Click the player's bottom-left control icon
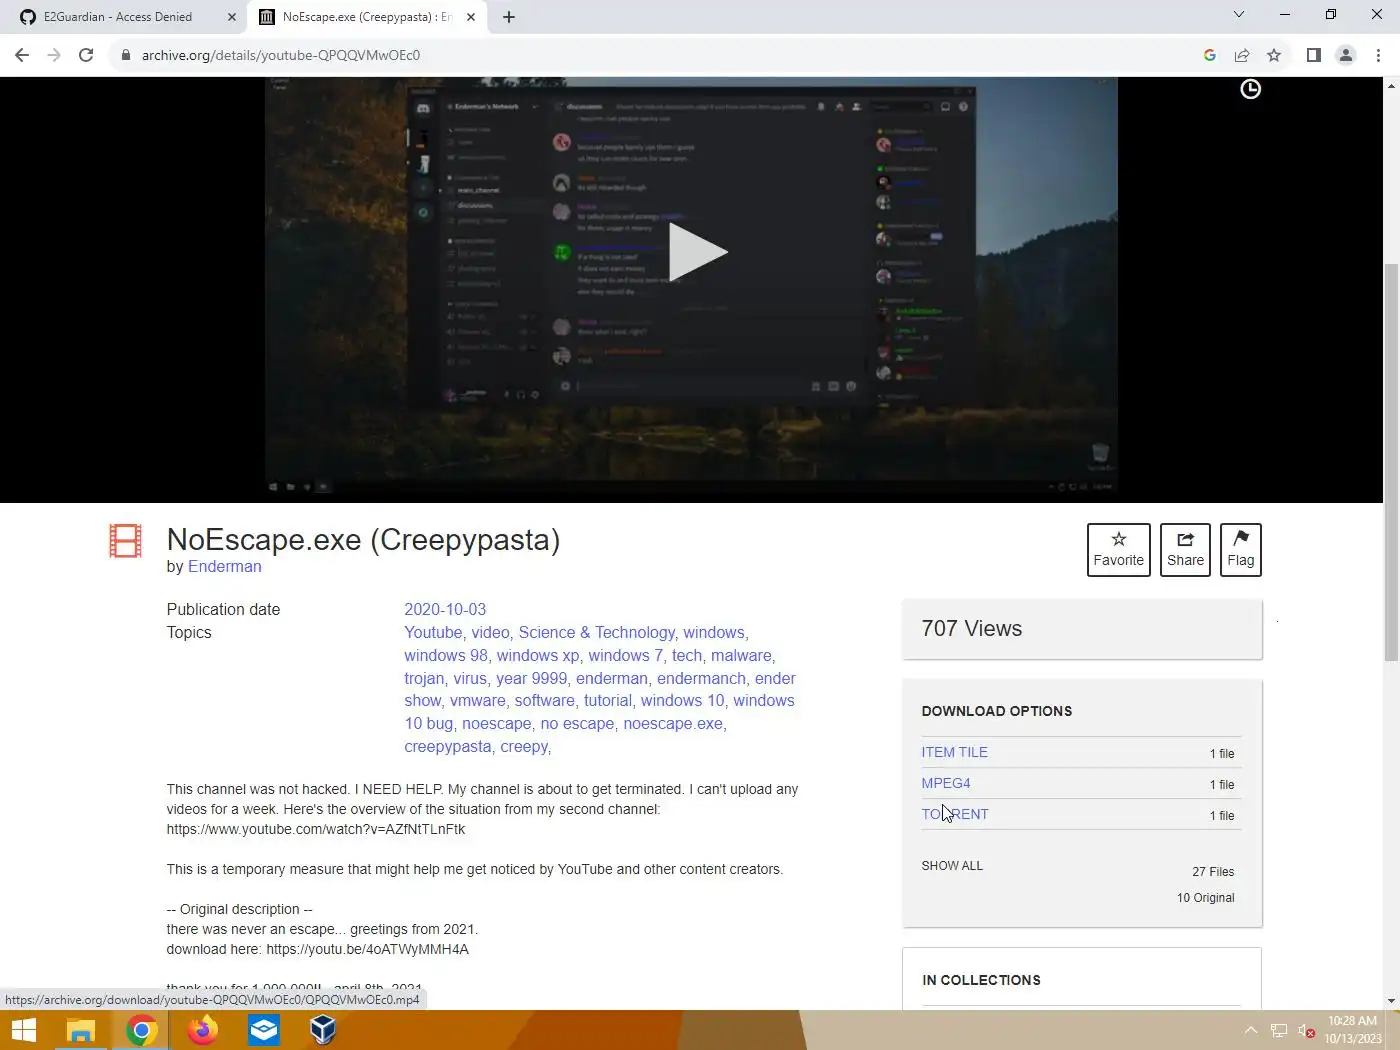 point(273,487)
